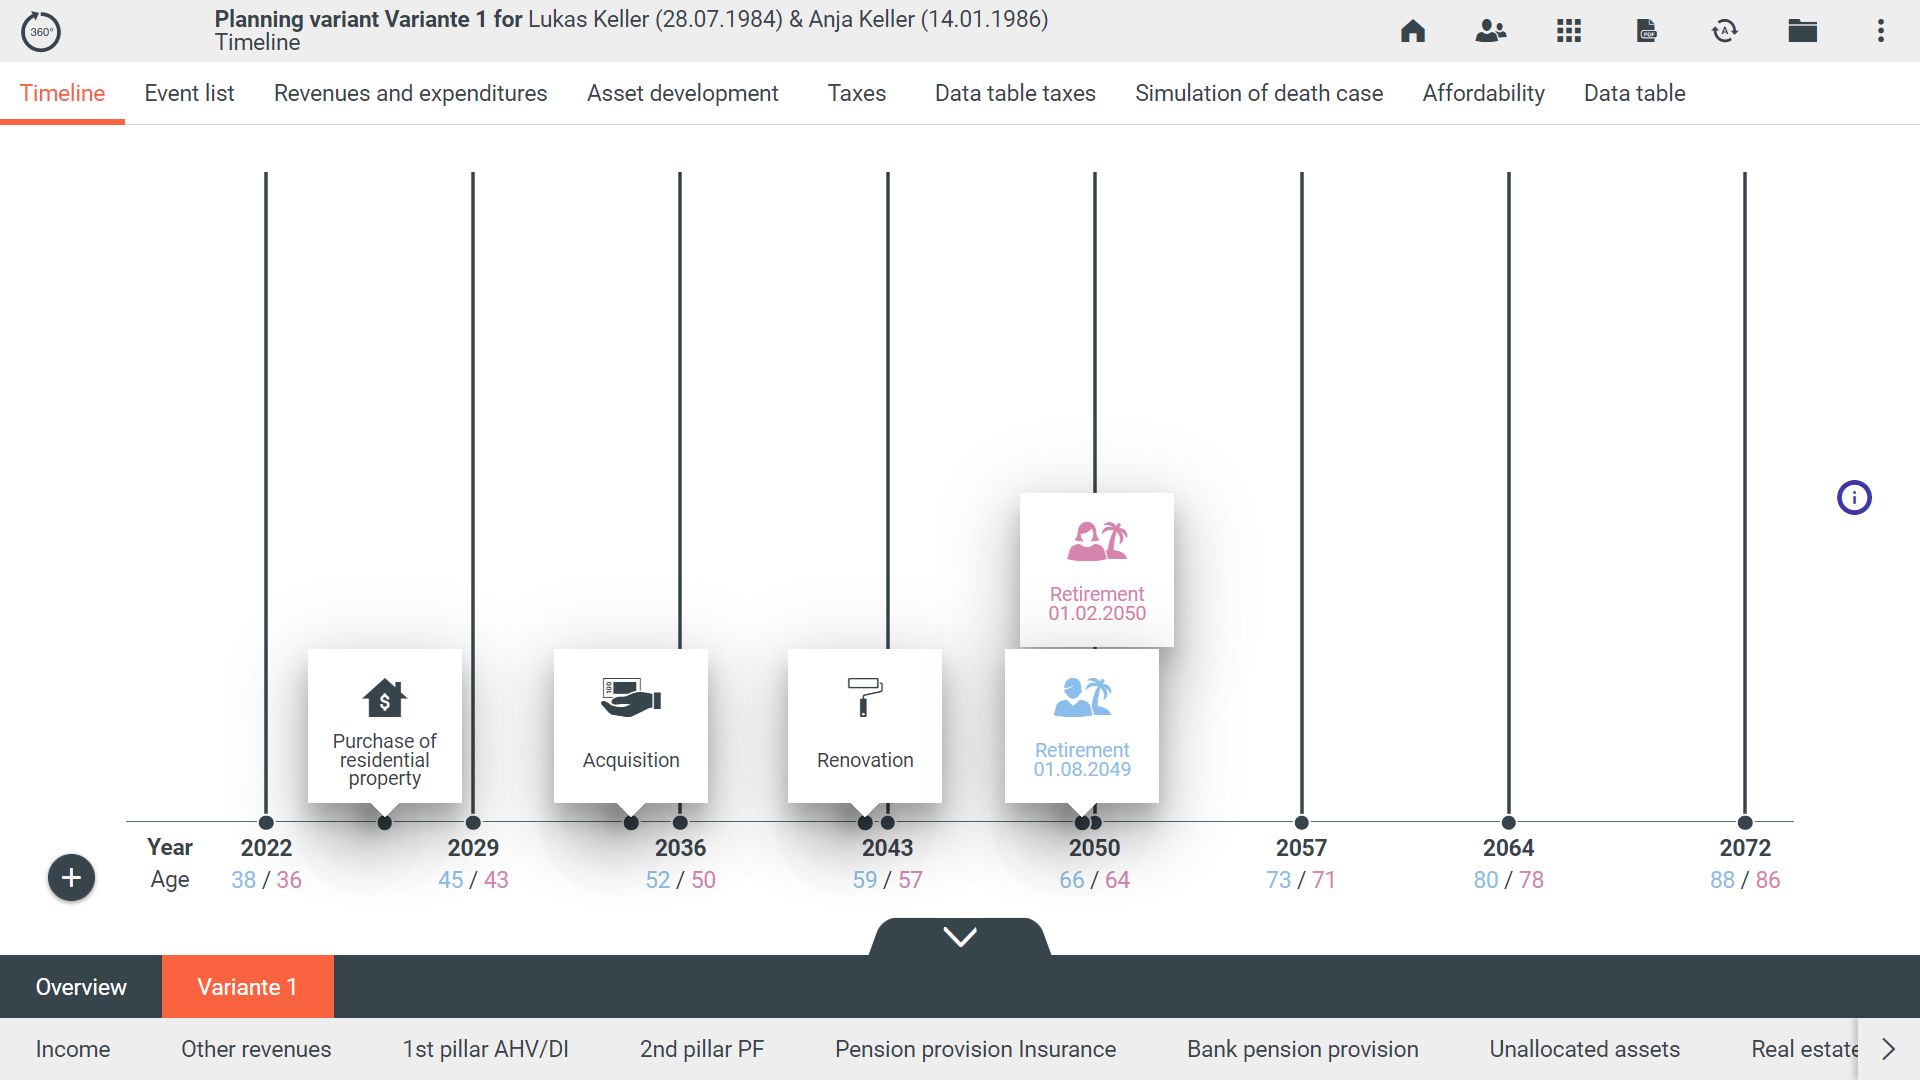Switch to the Event list tab

[189, 93]
